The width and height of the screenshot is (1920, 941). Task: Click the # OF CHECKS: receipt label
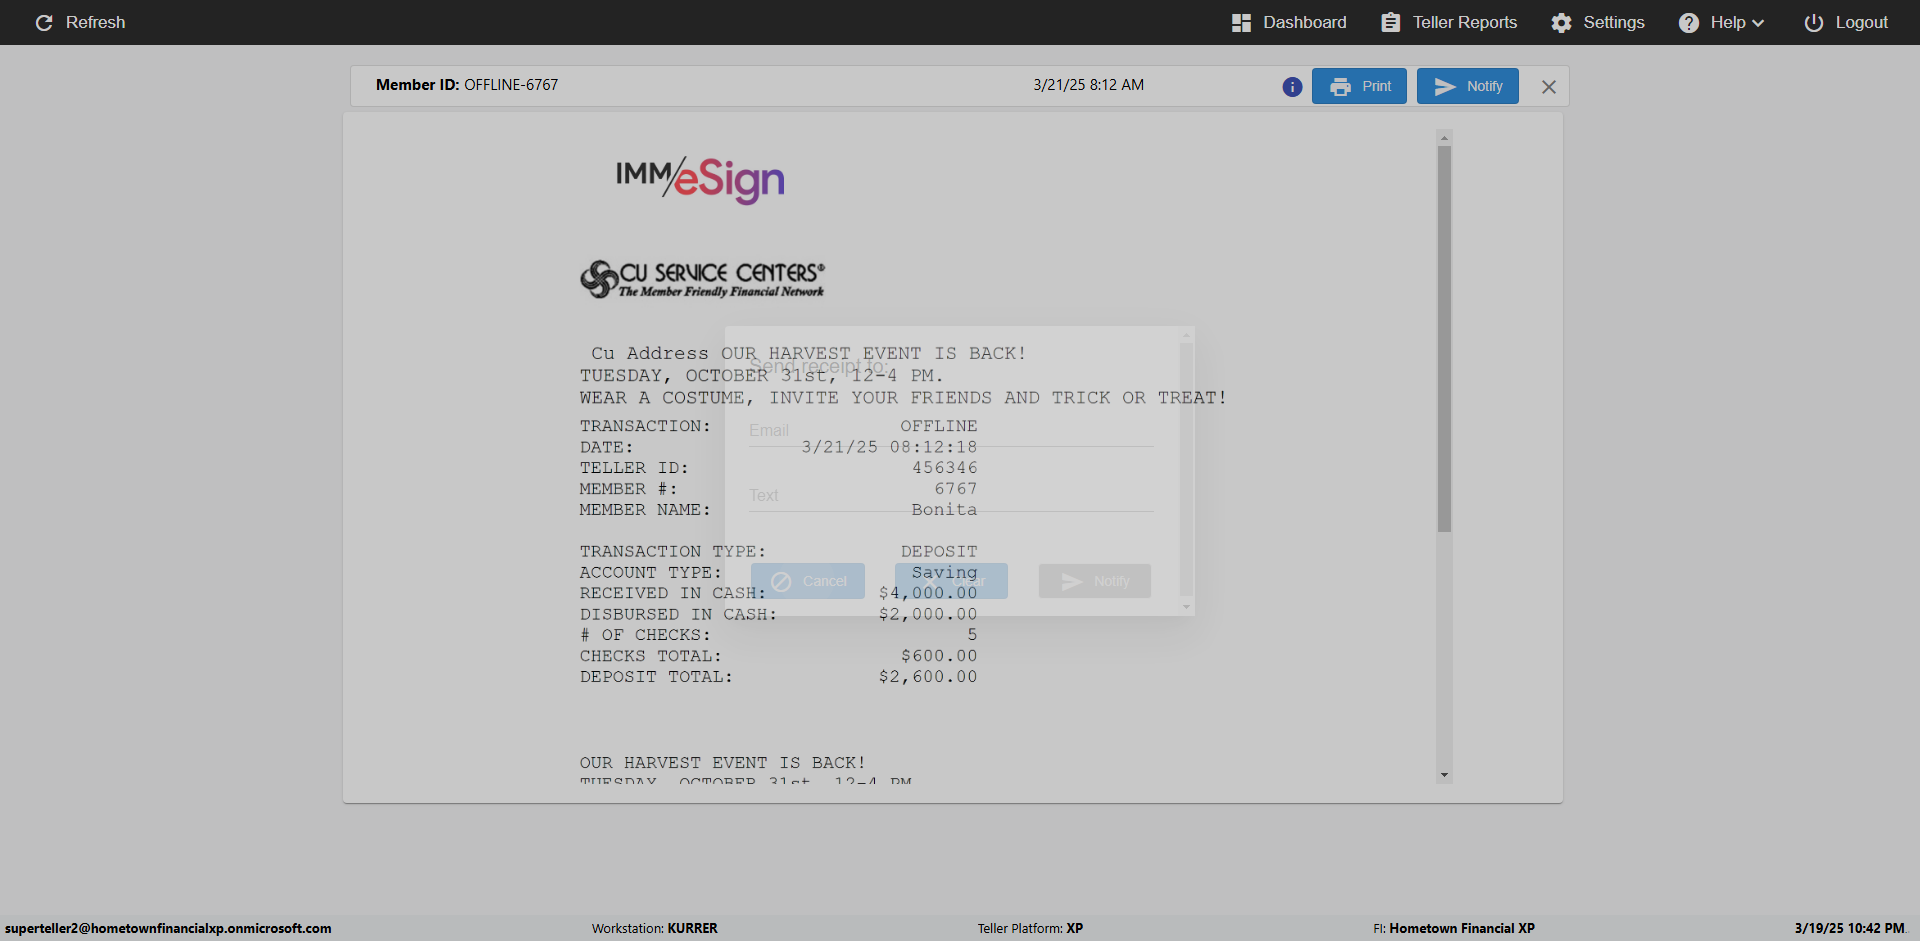[x=645, y=635]
